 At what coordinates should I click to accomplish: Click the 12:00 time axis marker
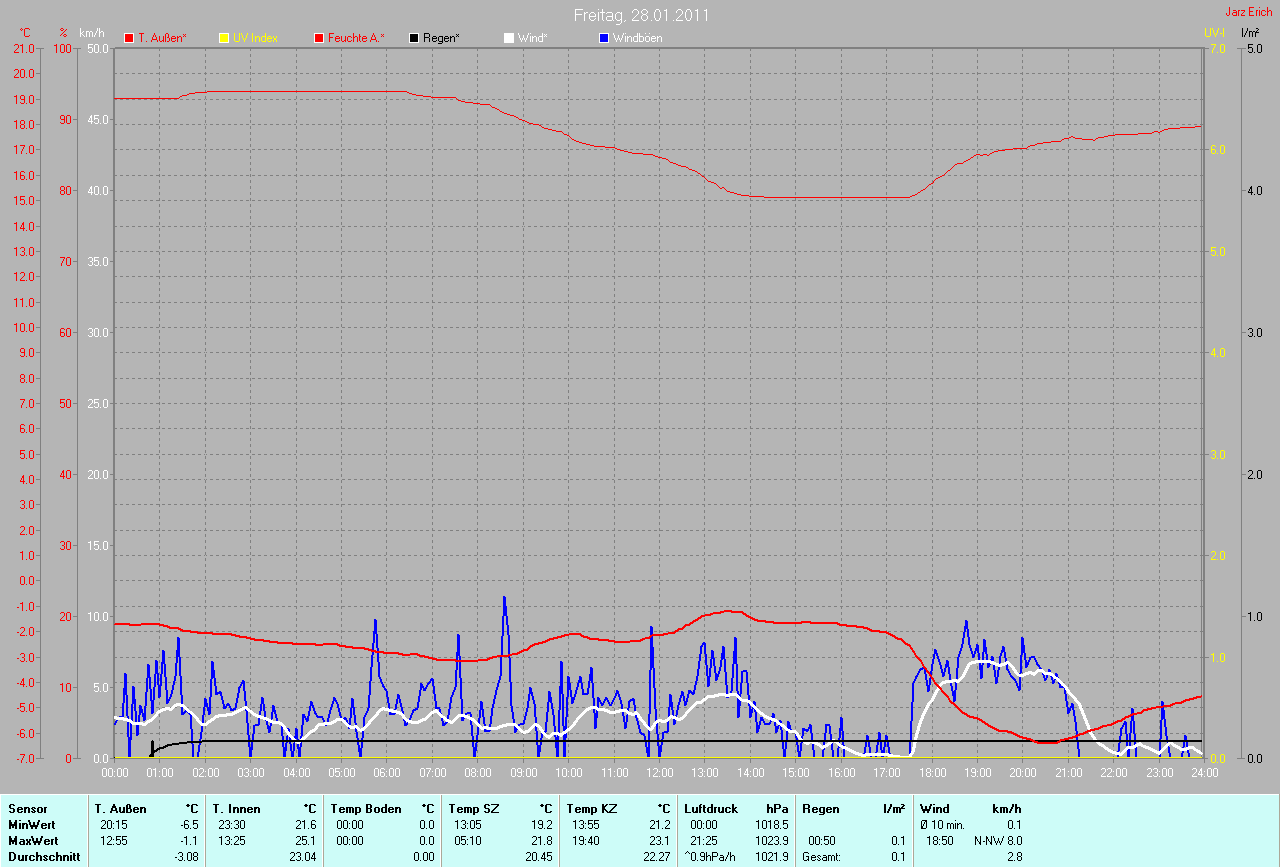(x=658, y=773)
